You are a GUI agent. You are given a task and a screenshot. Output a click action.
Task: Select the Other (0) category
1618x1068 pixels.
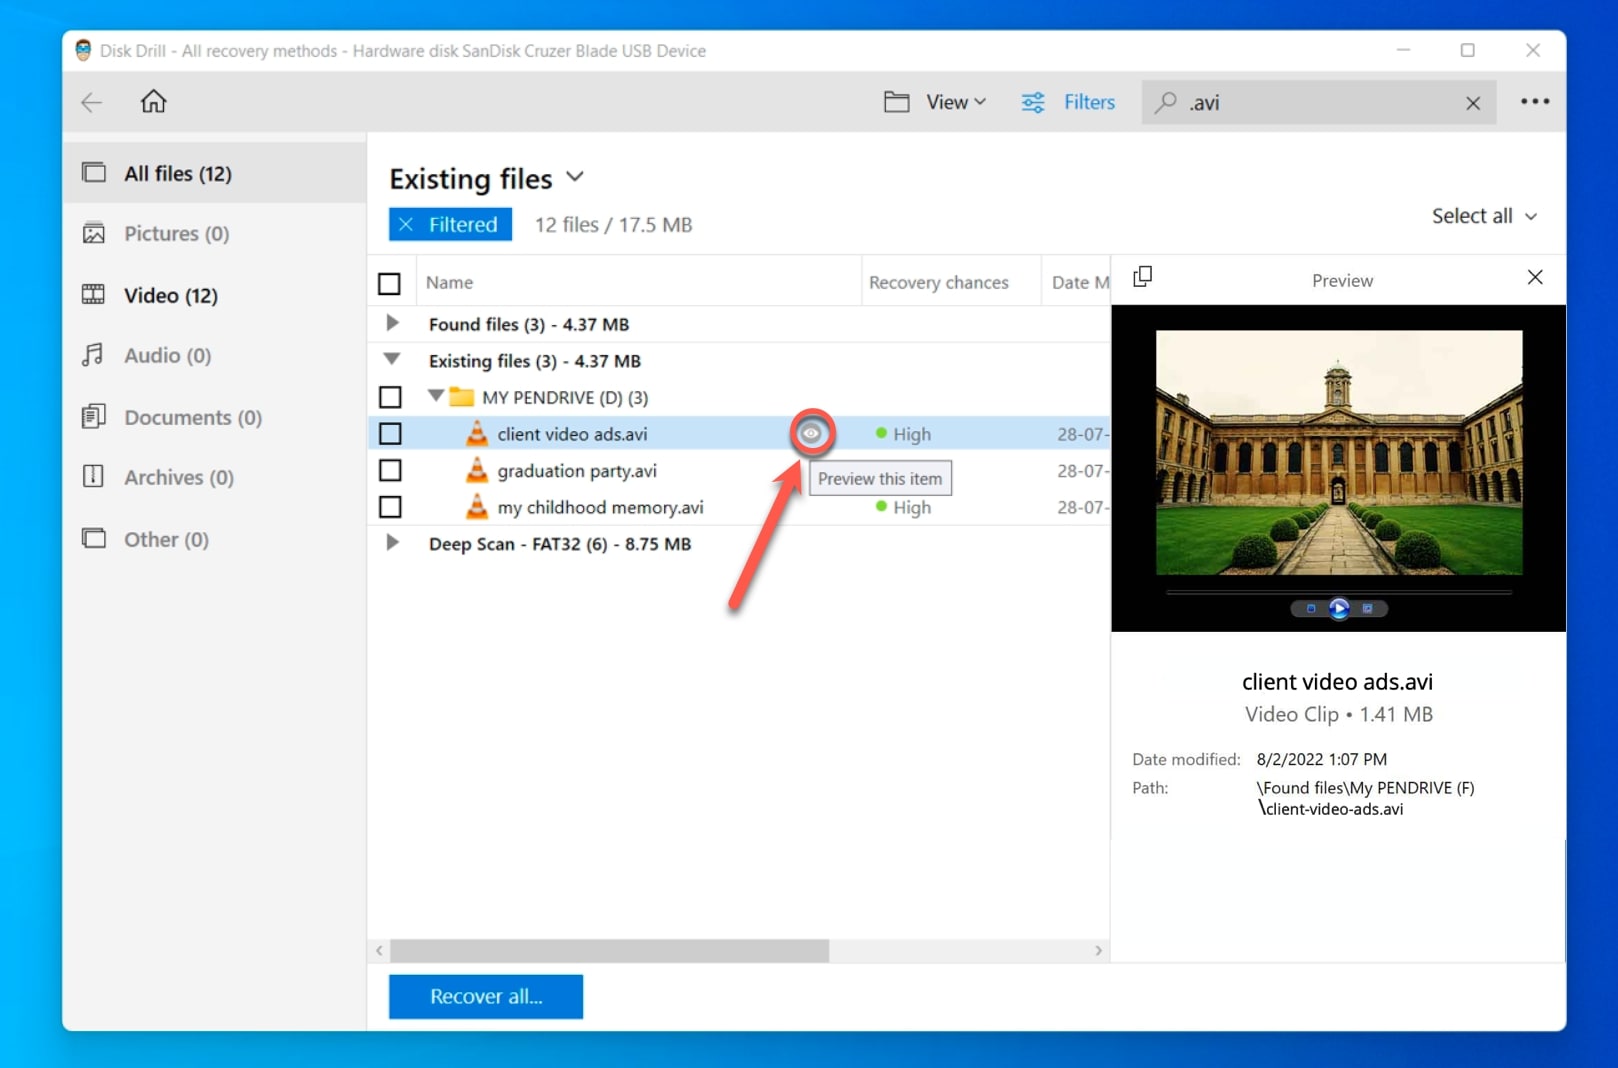coord(214,539)
